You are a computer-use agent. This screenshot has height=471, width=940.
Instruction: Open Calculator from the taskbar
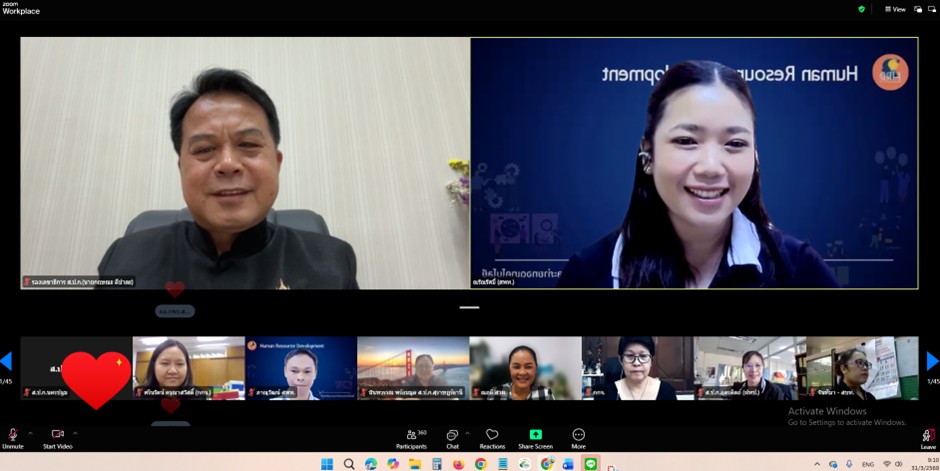tap(436, 464)
